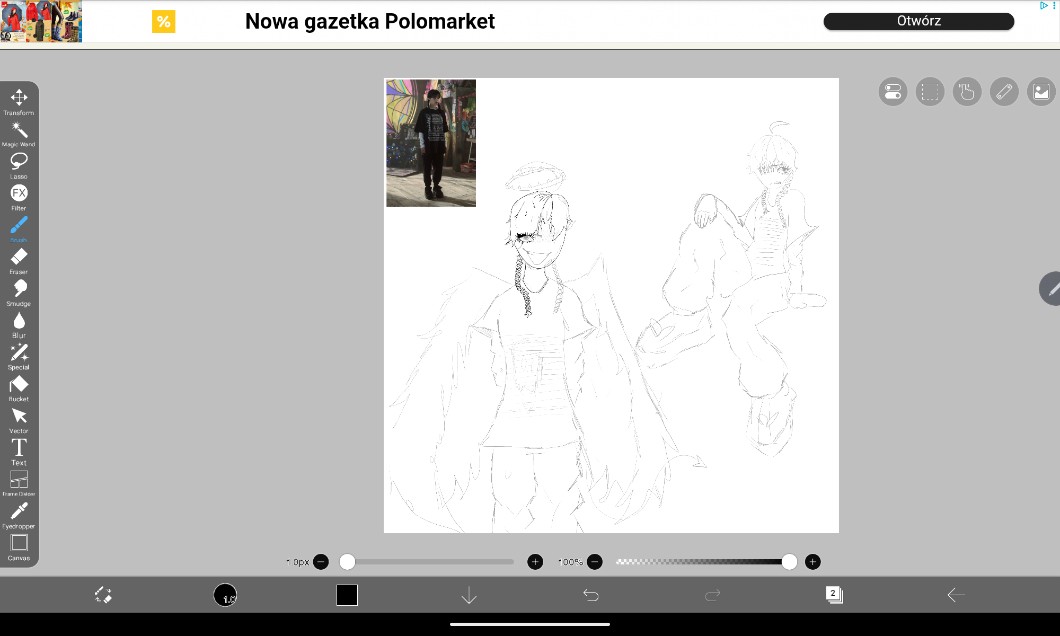Open the black color swatch

click(x=347, y=595)
